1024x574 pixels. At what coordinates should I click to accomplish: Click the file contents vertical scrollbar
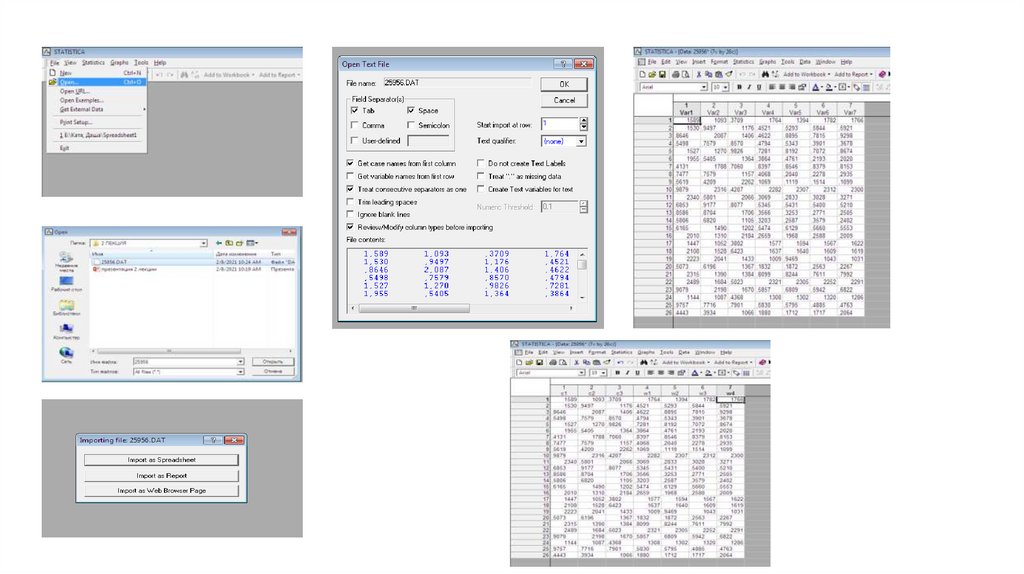(x=582, y=276)
